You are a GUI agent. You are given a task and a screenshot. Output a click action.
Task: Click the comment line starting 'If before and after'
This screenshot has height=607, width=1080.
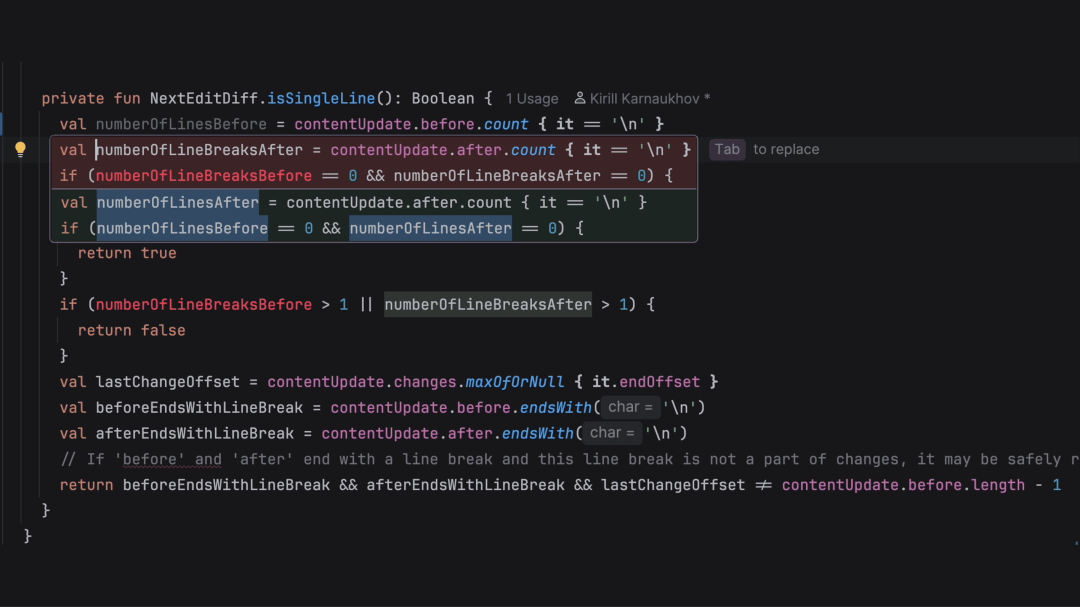[x=570, y=460]
